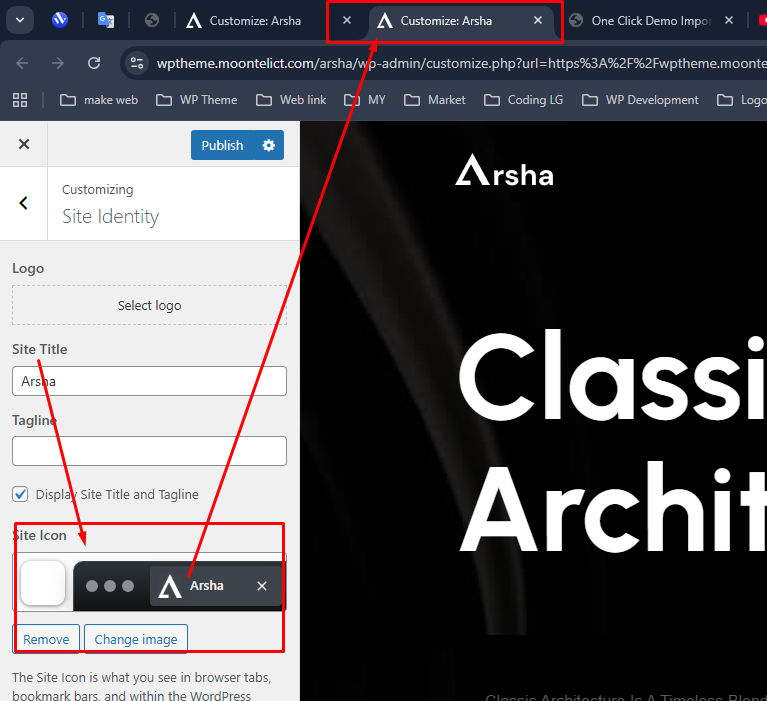The width and height of the screenshot is (767, 701).
Task: Open the Coding LG bookmark folder
Action: pos(523,100)
